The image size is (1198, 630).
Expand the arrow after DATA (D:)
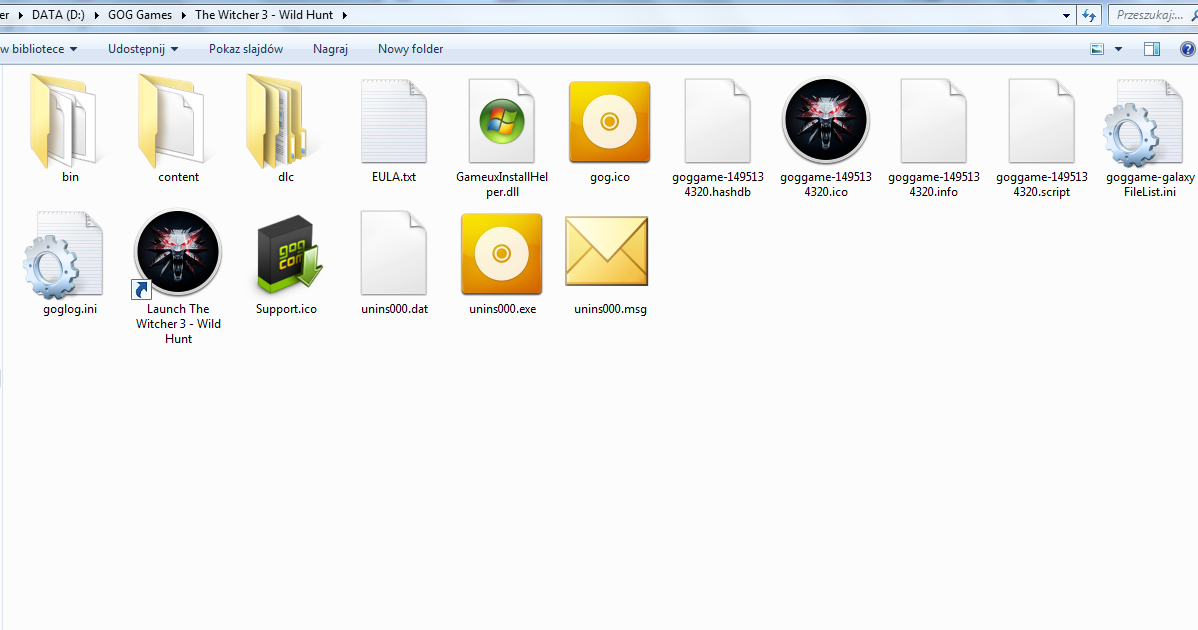pyautogui.click(x=97, y=15)
